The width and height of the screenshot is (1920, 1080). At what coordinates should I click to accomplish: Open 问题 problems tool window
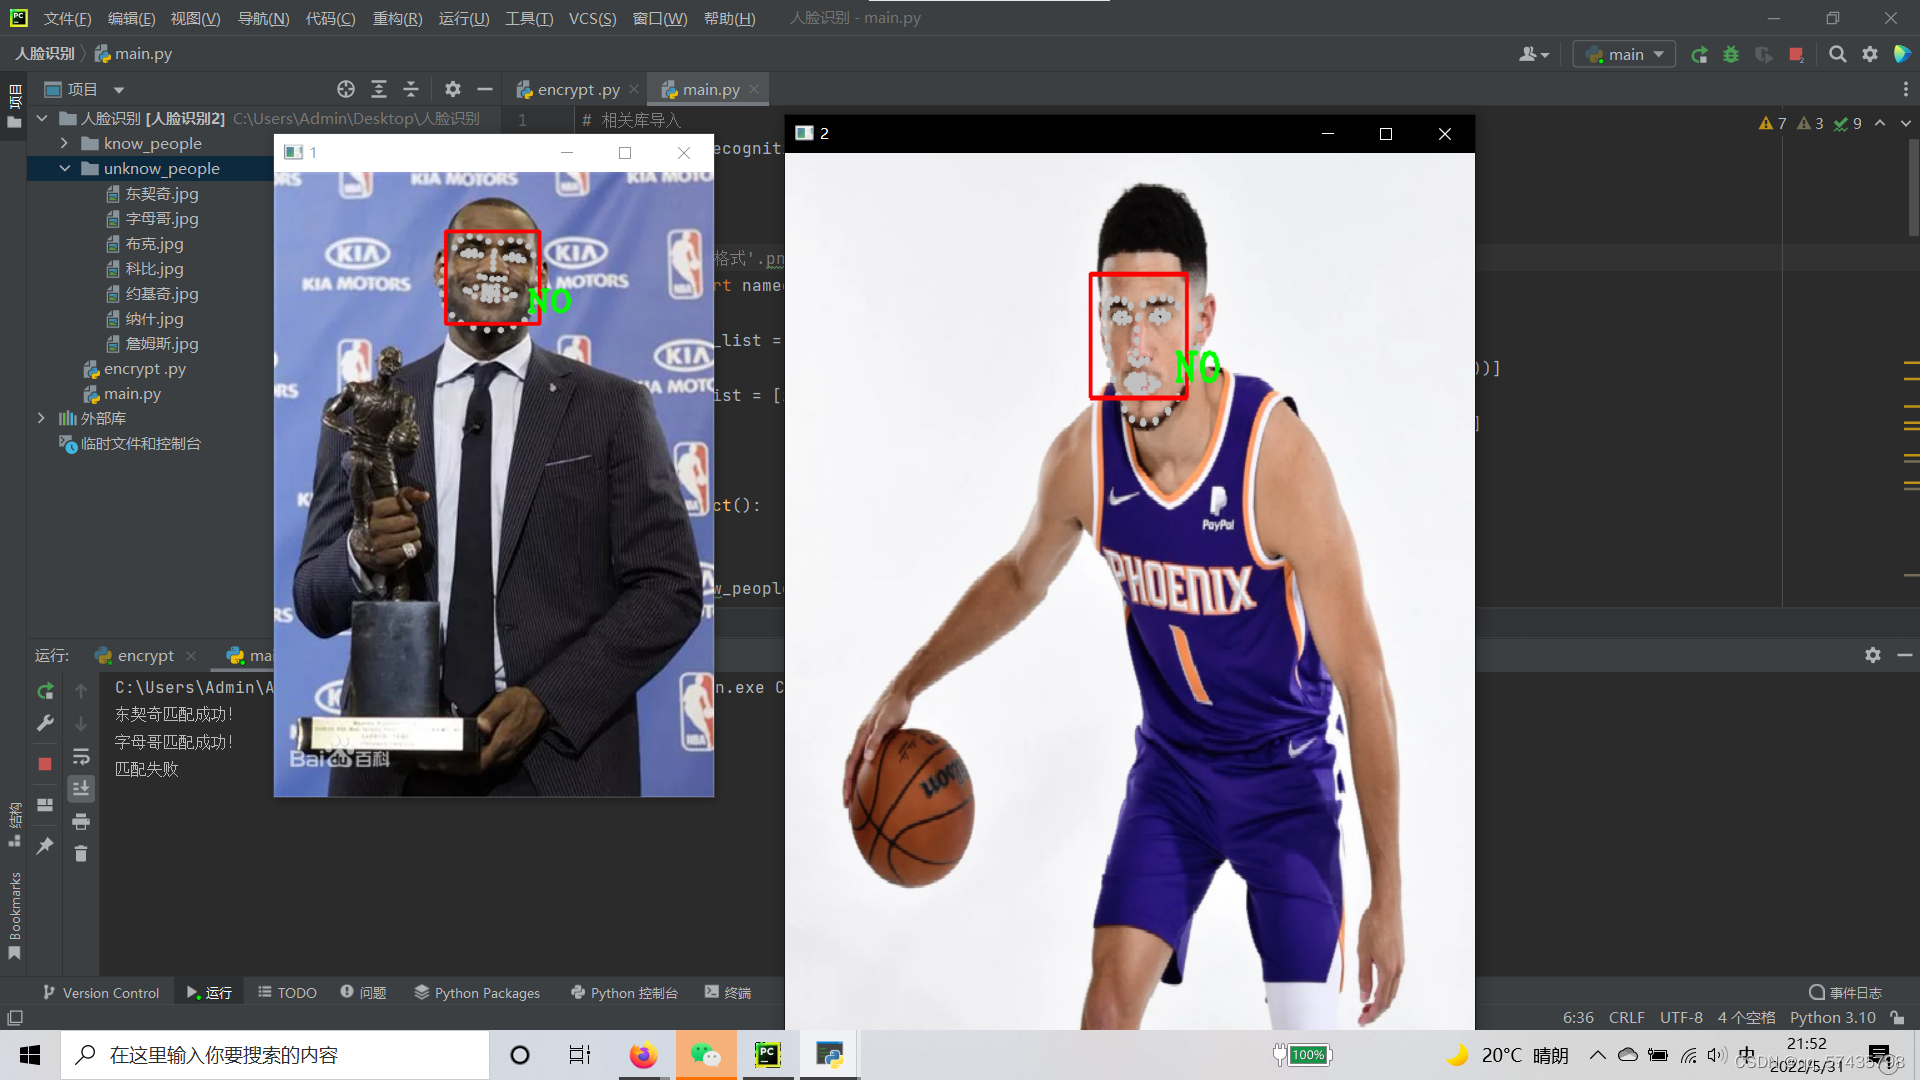coord(363,993)
